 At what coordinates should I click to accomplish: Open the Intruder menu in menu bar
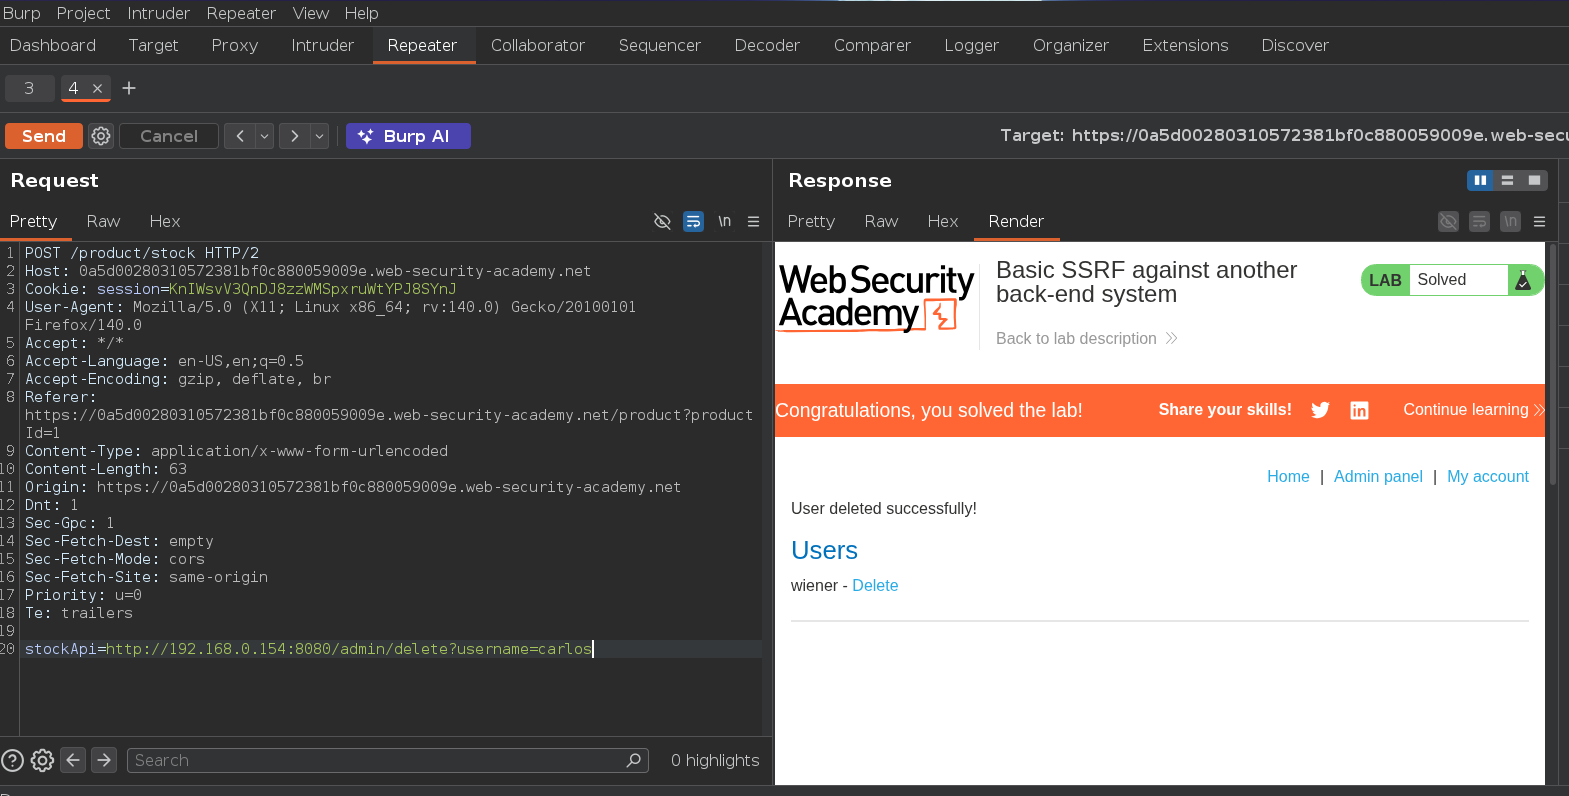[x=158, y=13]
